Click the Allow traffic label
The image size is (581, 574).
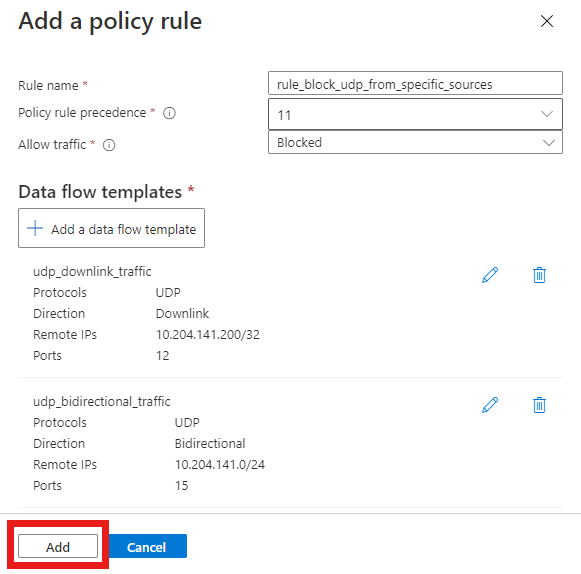click(x=52, y=145)
